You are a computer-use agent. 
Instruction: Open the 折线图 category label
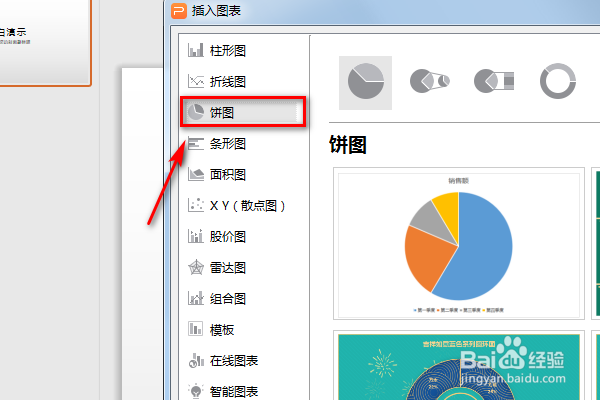(228, 82)
